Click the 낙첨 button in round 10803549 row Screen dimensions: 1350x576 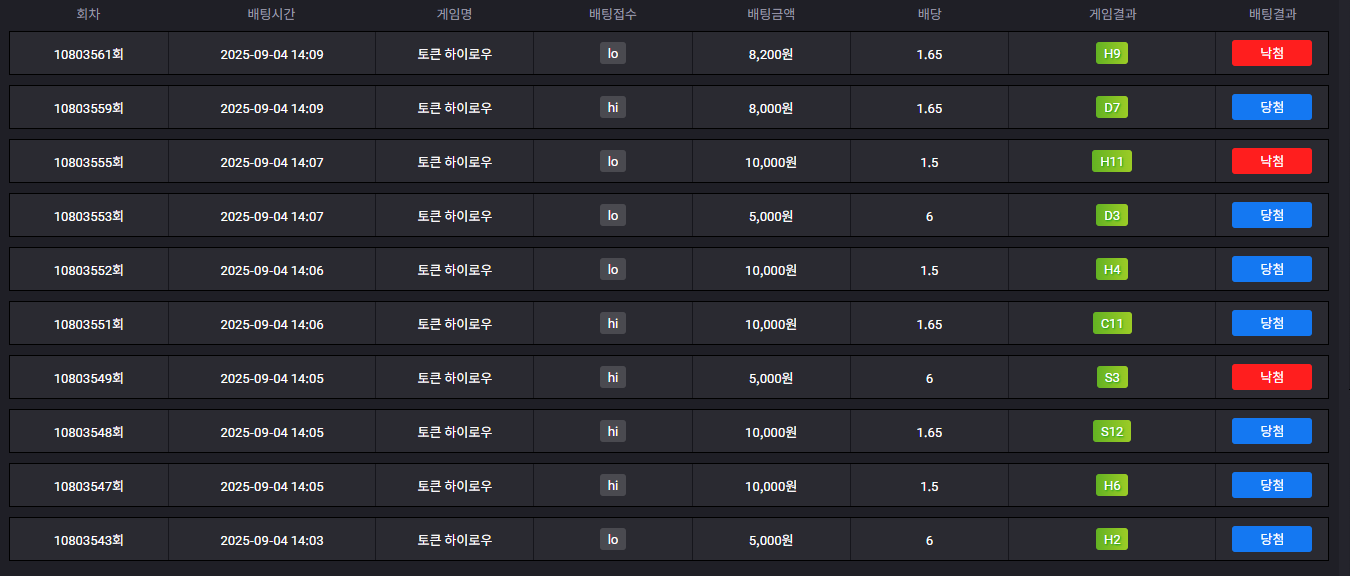1272,377
